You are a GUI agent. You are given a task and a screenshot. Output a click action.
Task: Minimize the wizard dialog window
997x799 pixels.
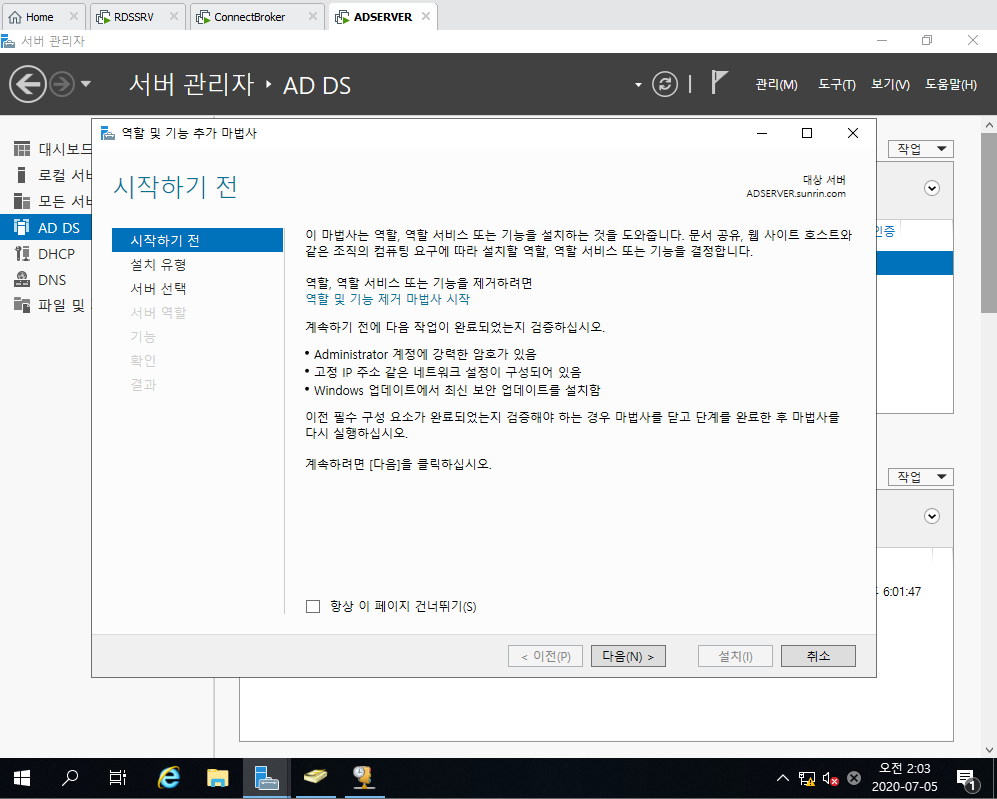762,133
